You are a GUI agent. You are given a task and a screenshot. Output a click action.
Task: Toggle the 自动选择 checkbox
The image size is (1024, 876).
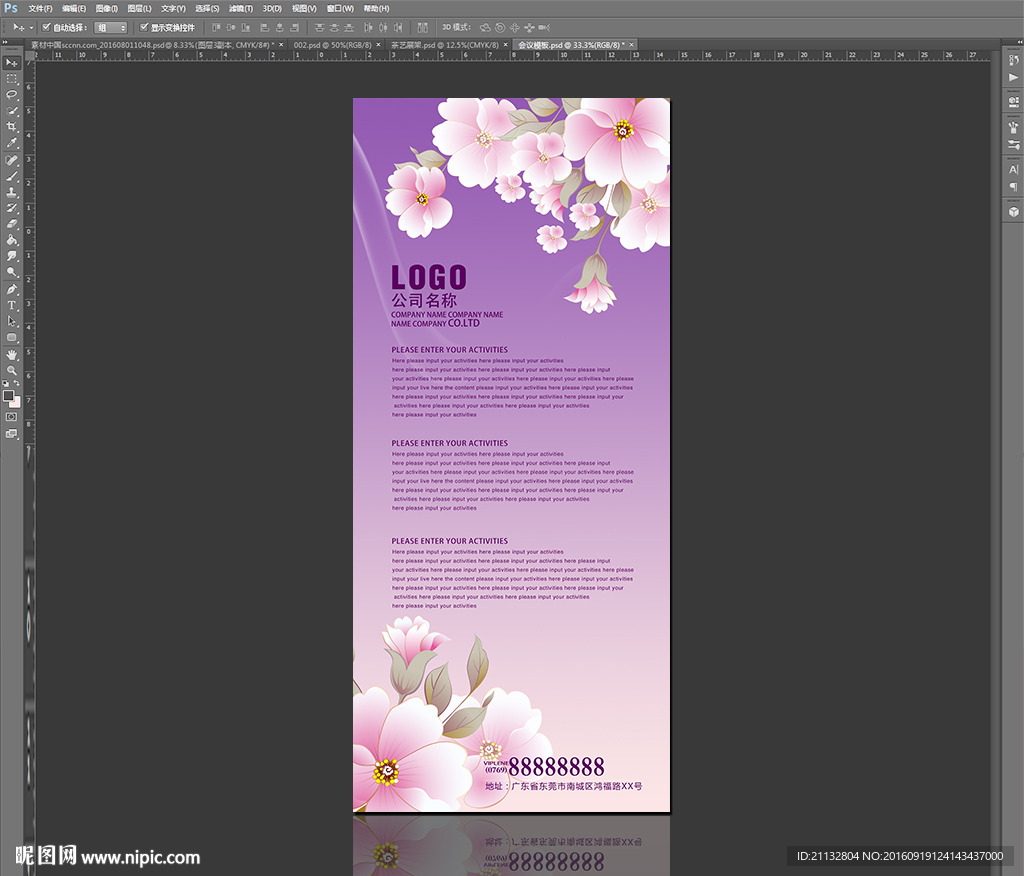point(46,27)
